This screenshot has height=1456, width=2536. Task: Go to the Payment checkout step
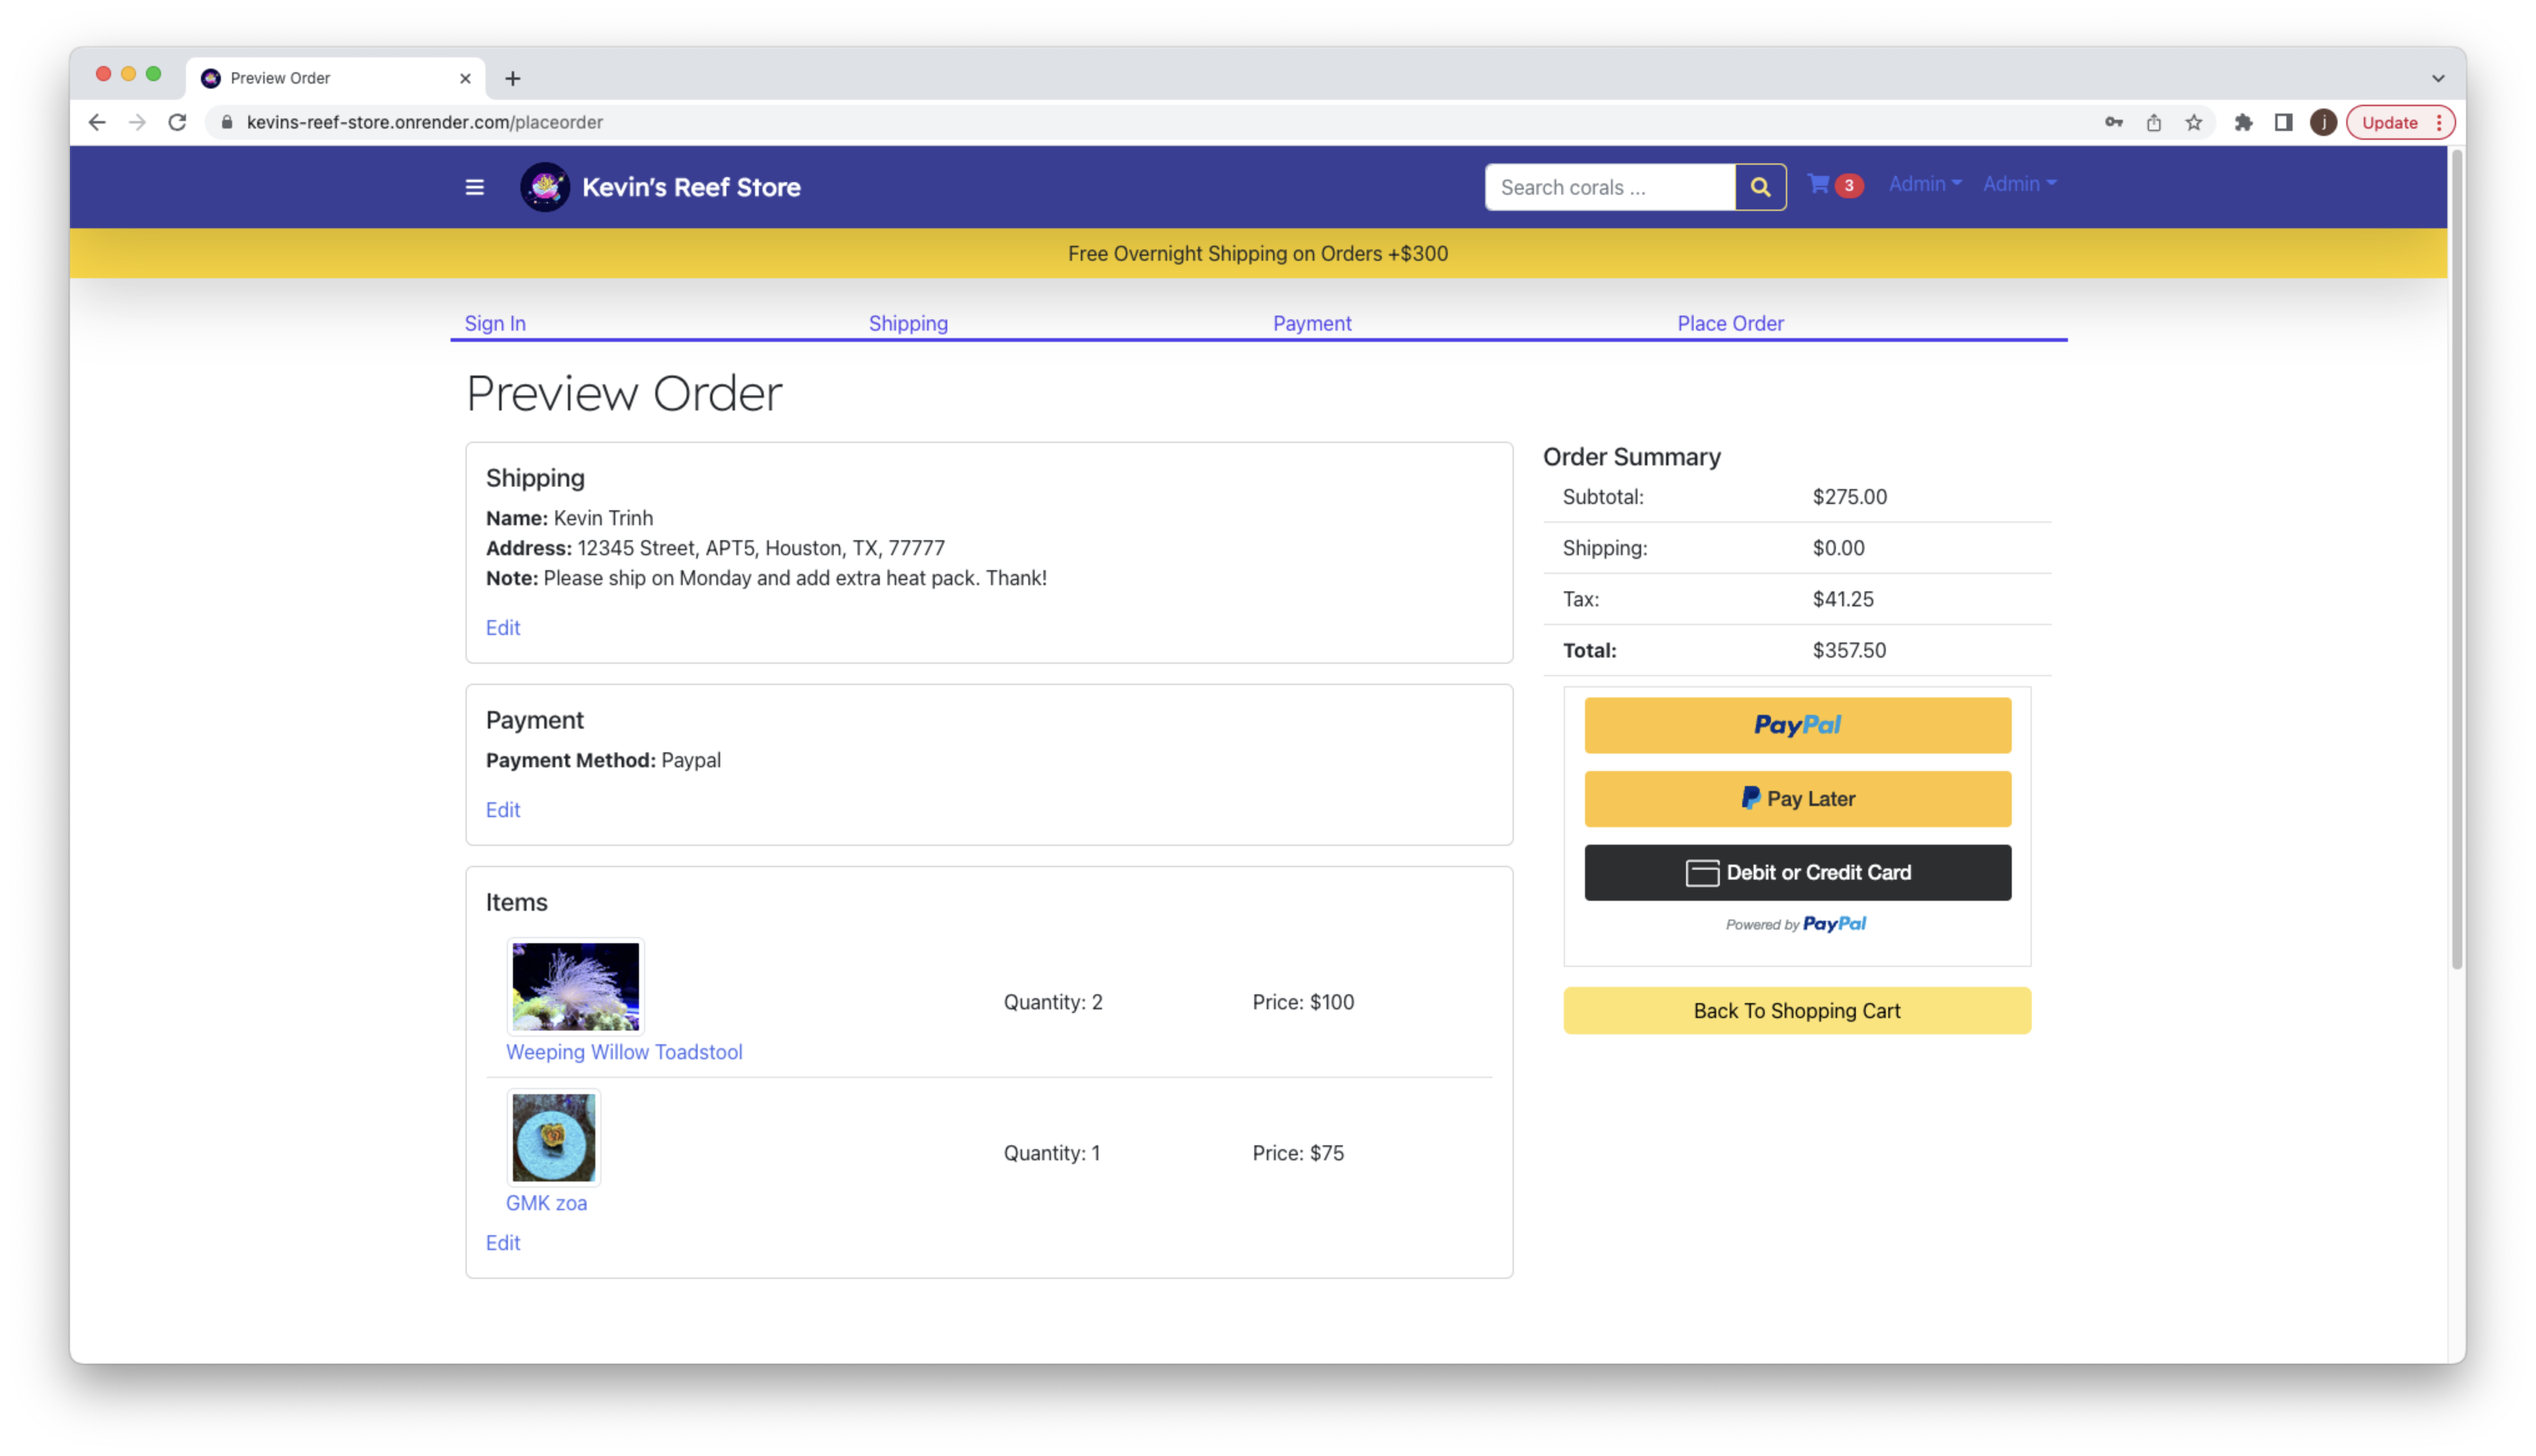coord(1311,323)
